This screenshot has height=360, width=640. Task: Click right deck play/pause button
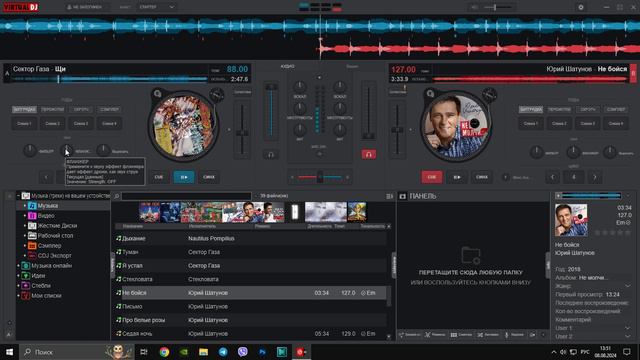coord(457,177)
